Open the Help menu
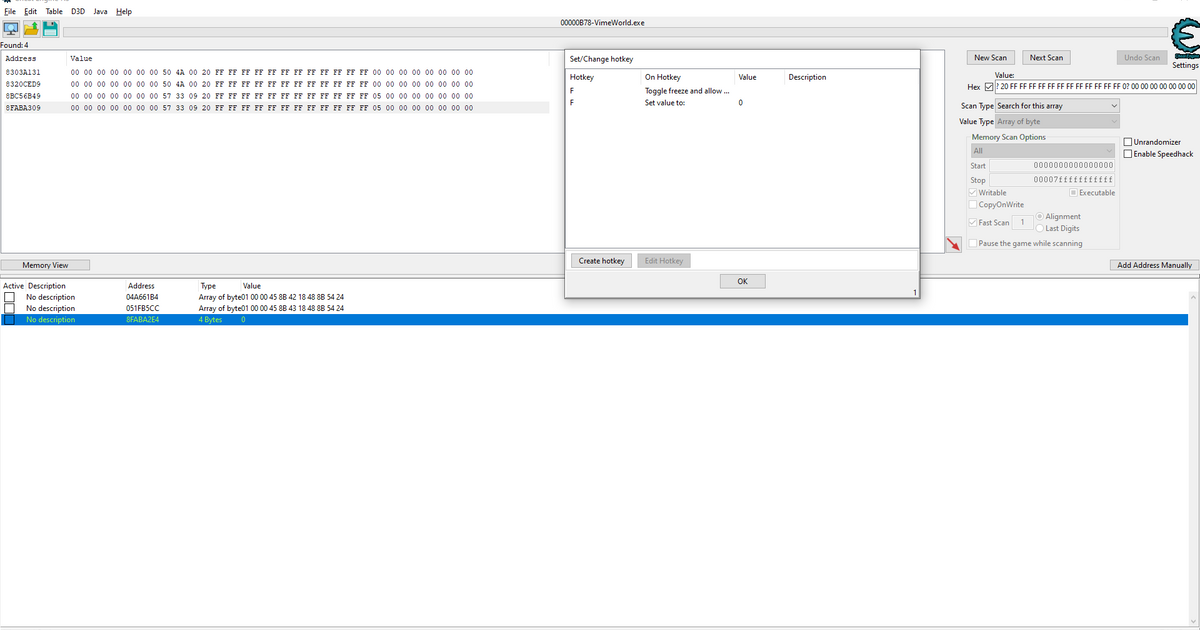1200x630 pixels. [x=123, y=11]
